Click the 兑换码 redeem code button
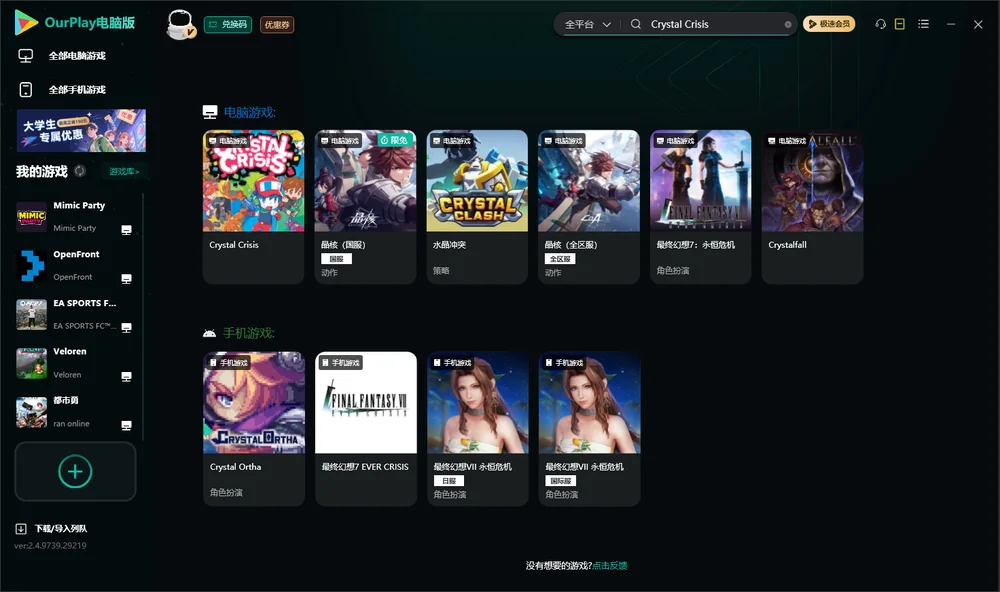The width and height of the screenshot is (1000, 592). [228, 25]
